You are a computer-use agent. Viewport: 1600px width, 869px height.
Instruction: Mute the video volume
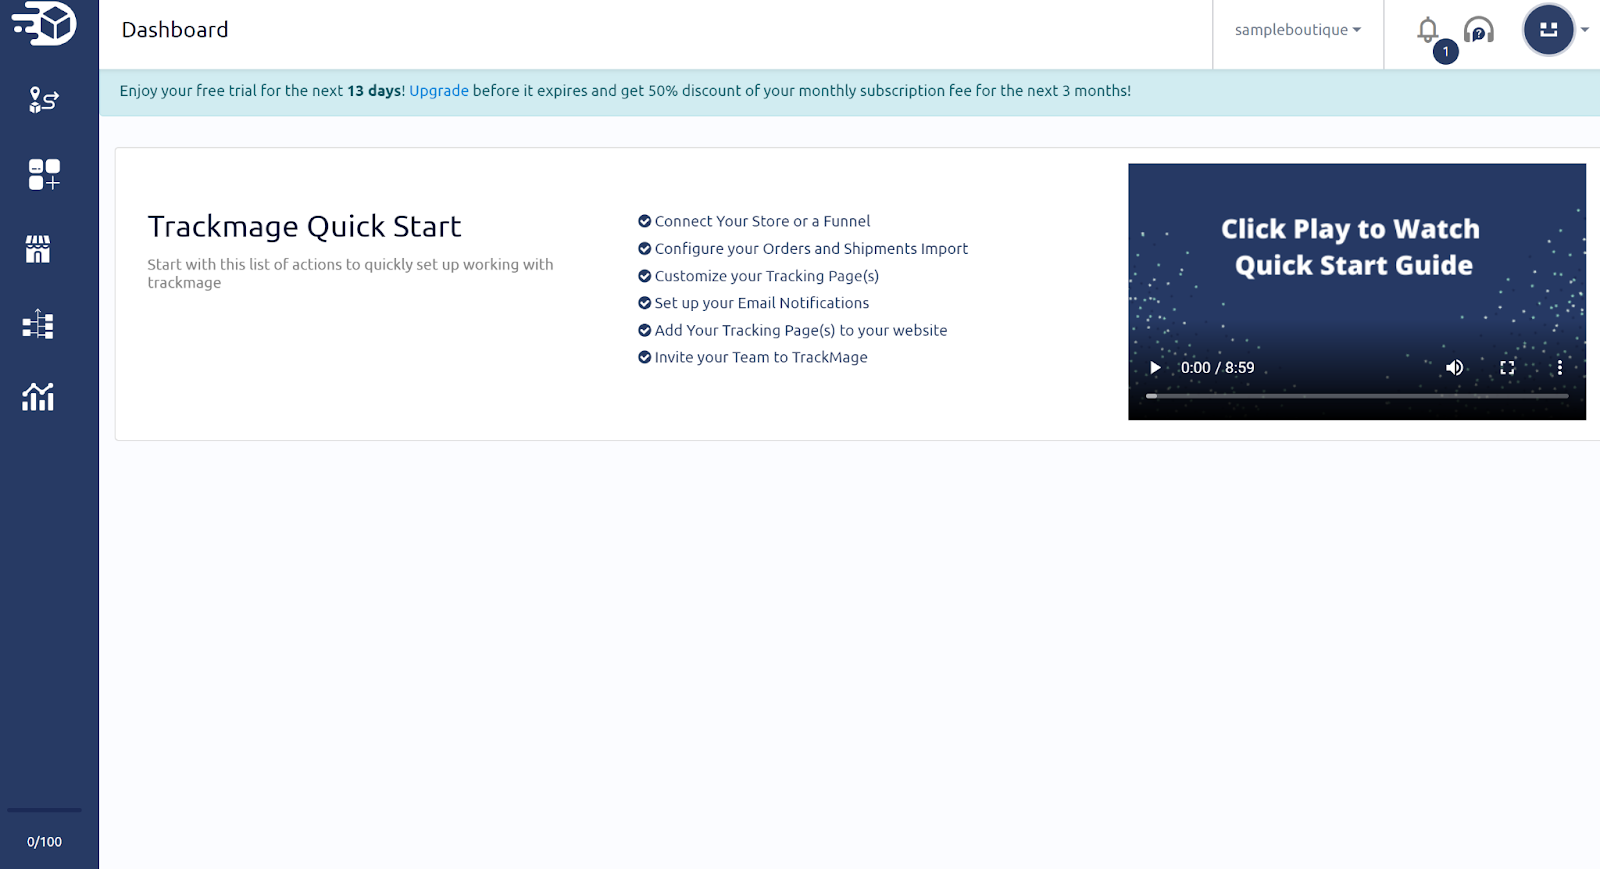coord(1455,368)
